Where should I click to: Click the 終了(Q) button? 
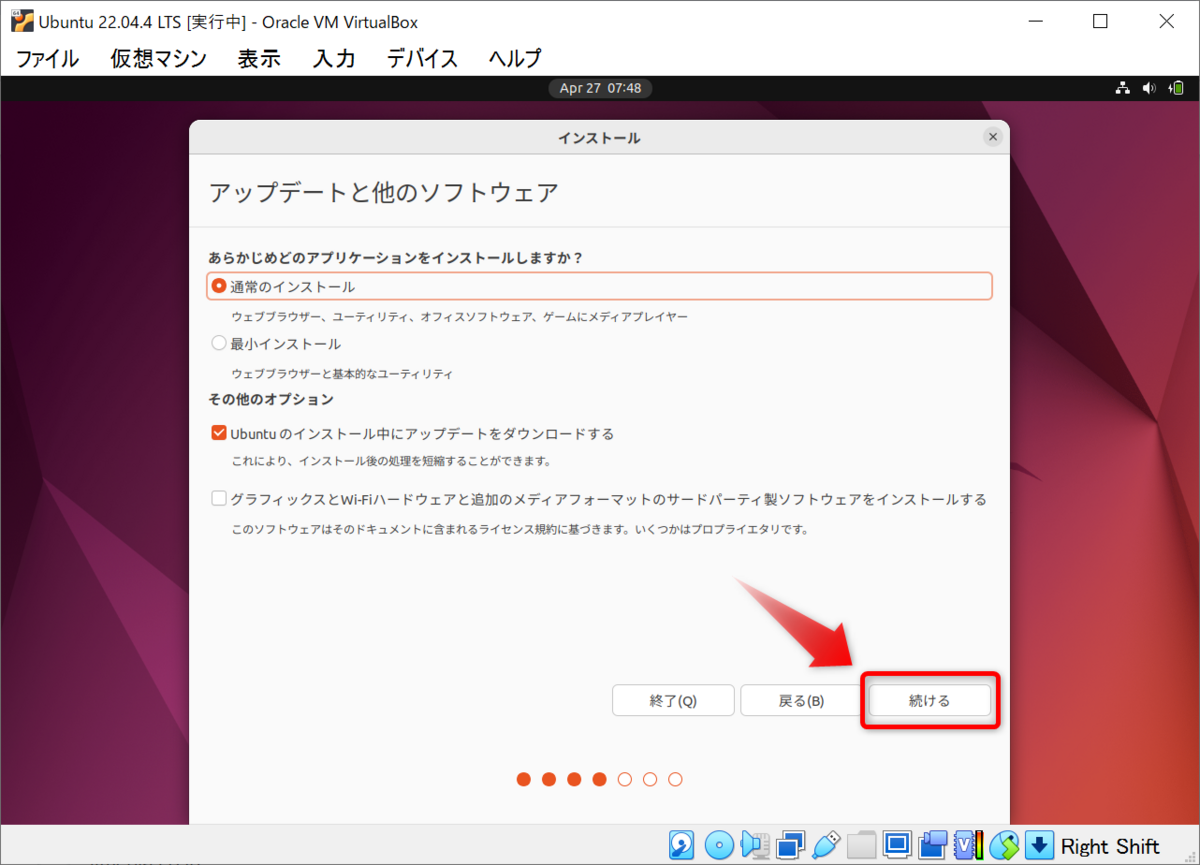click(673, 700)
